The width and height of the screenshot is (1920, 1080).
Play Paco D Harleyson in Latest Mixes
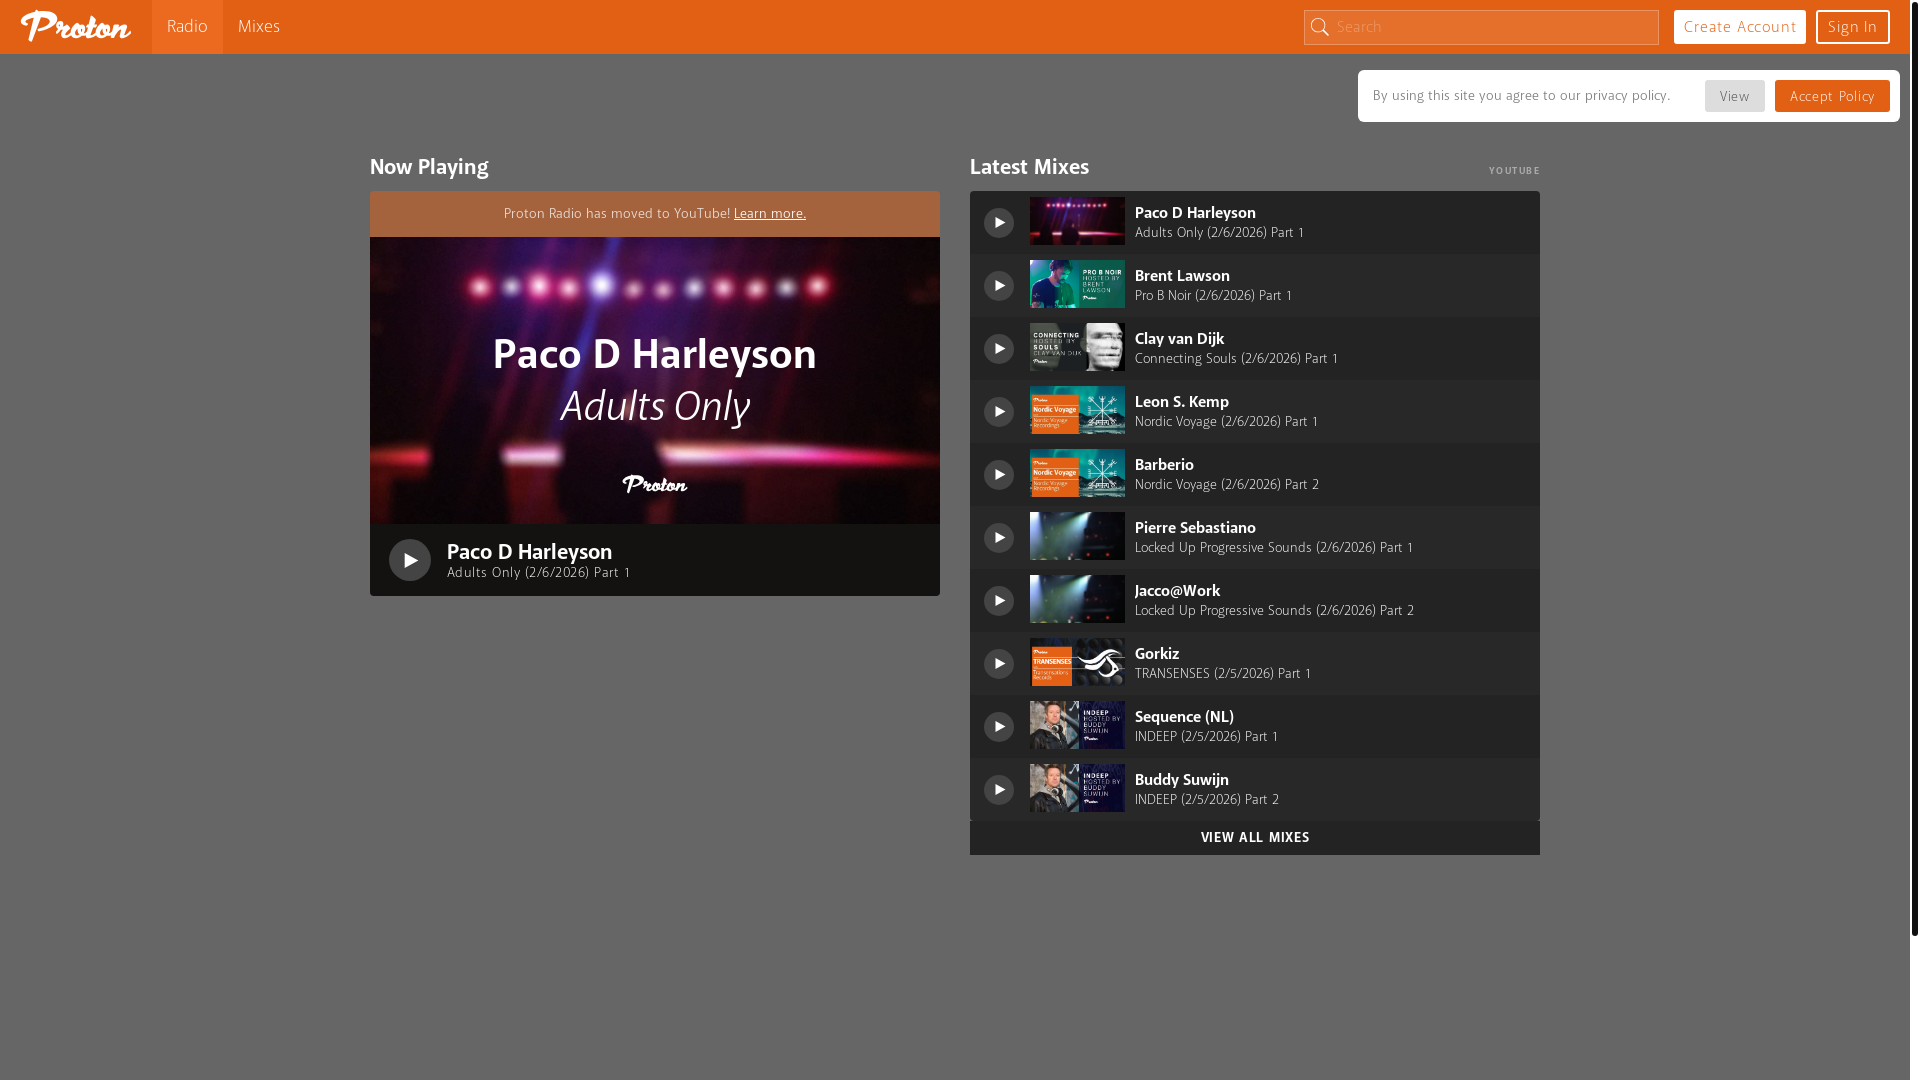(999, 223)
